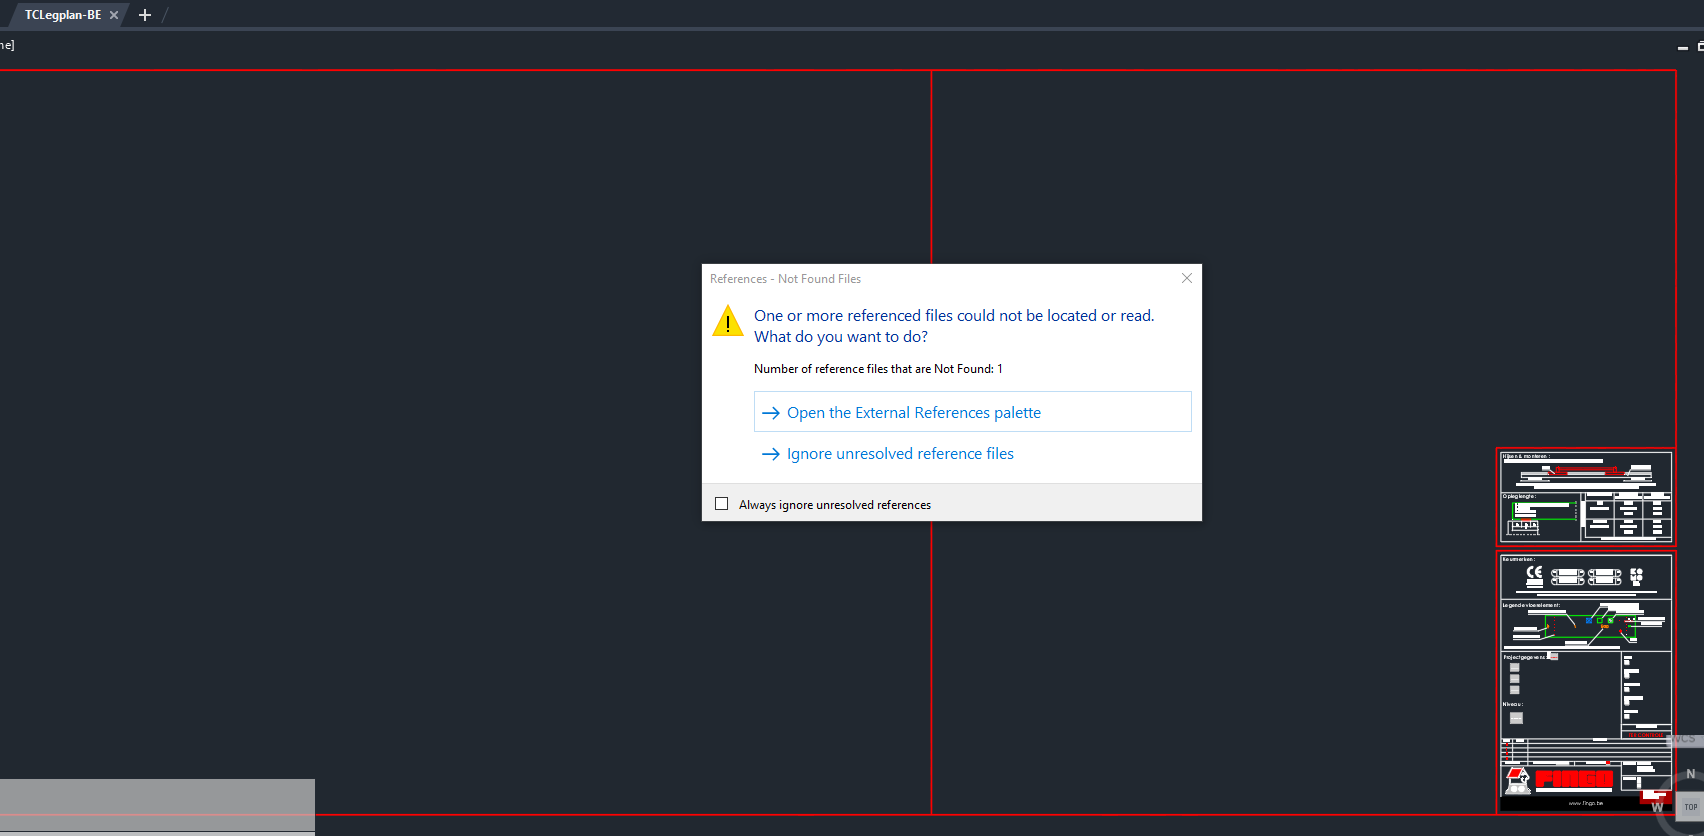Rotate view to West on ViewCube compass

(1657, 807)
